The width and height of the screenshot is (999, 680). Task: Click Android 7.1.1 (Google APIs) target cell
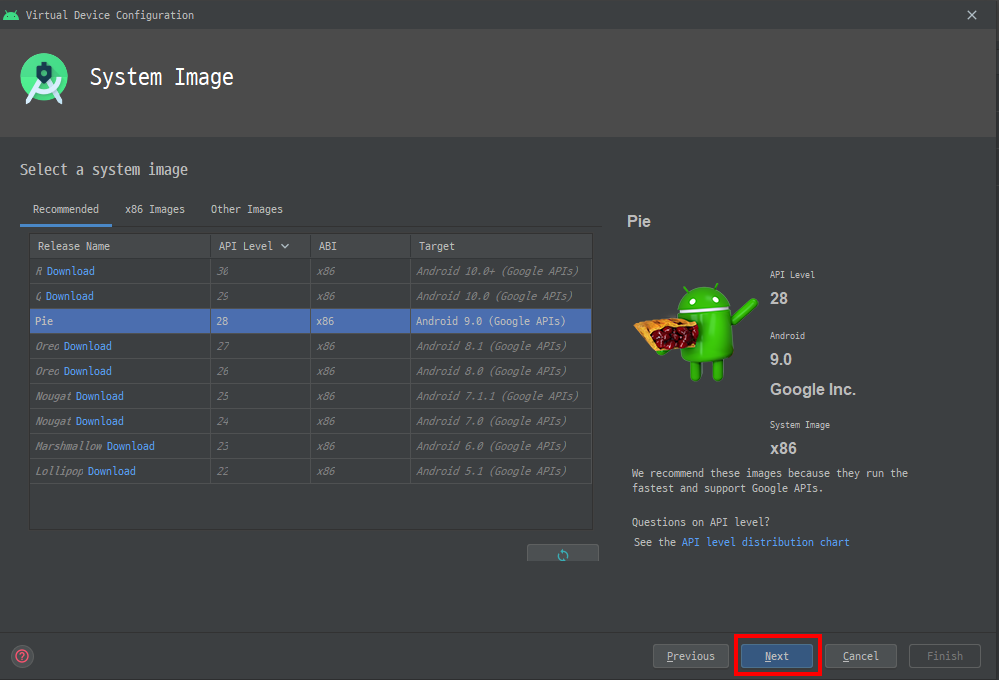point(501,396)
